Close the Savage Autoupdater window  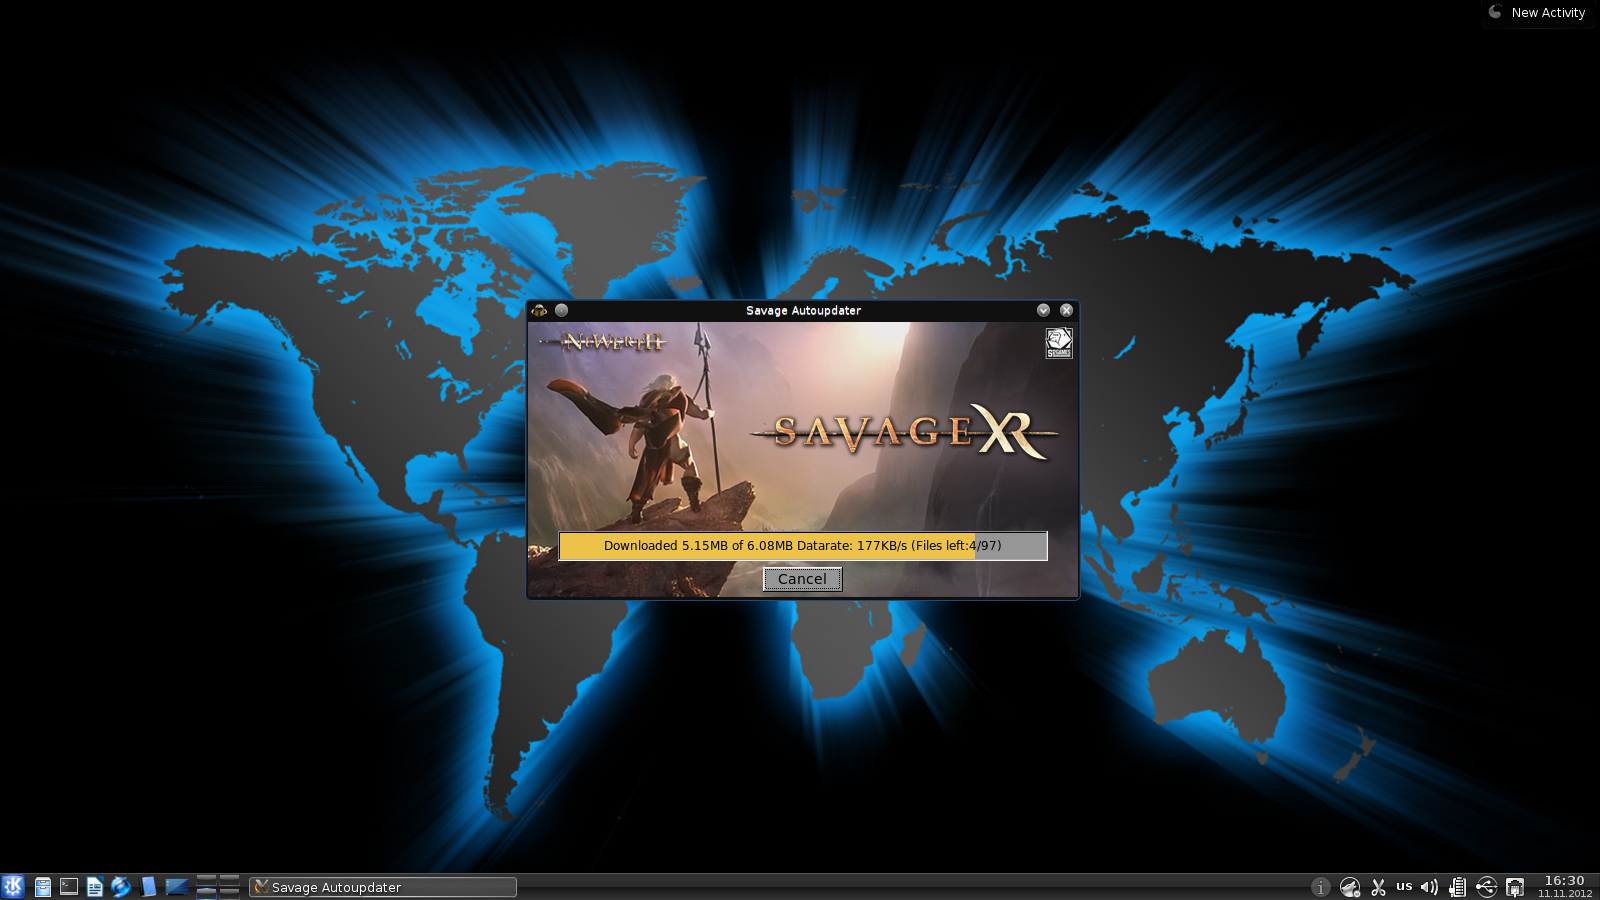tap(1066, 311)
